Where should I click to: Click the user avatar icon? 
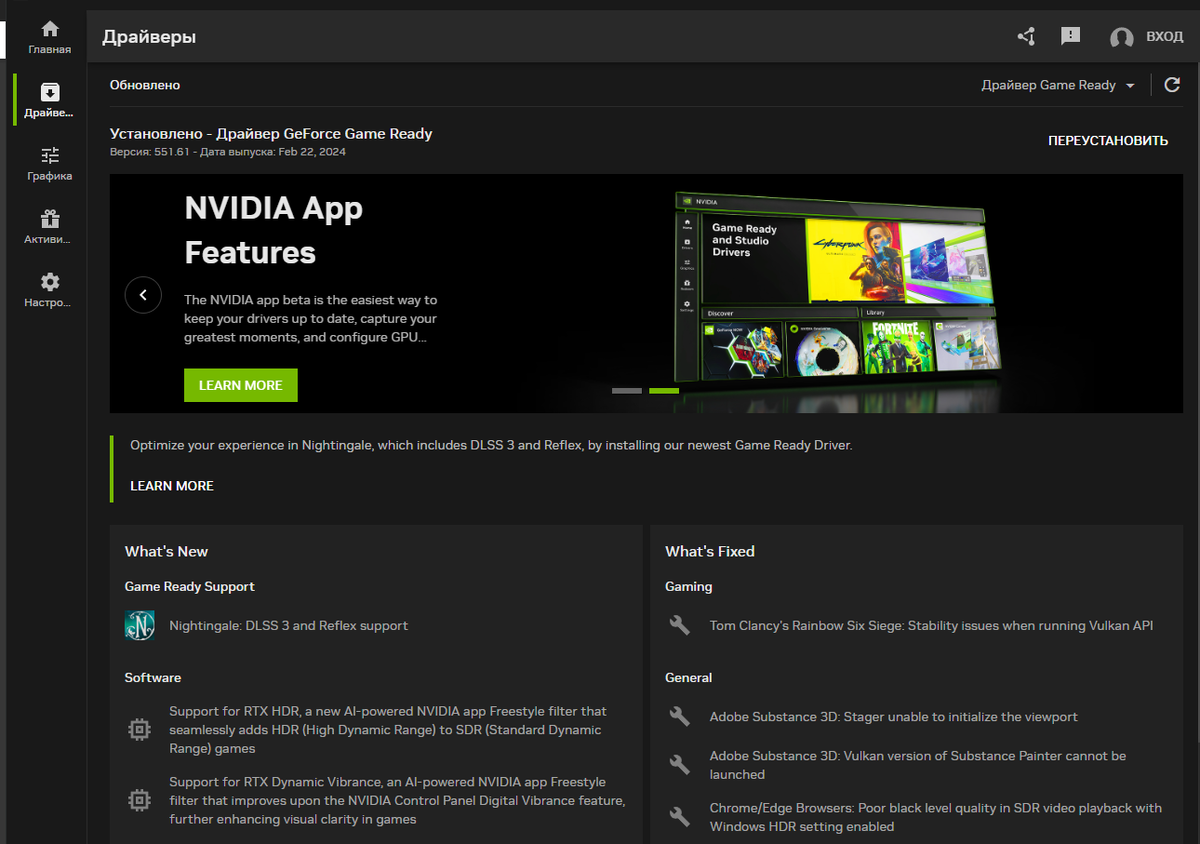(x=1122, y=37)
